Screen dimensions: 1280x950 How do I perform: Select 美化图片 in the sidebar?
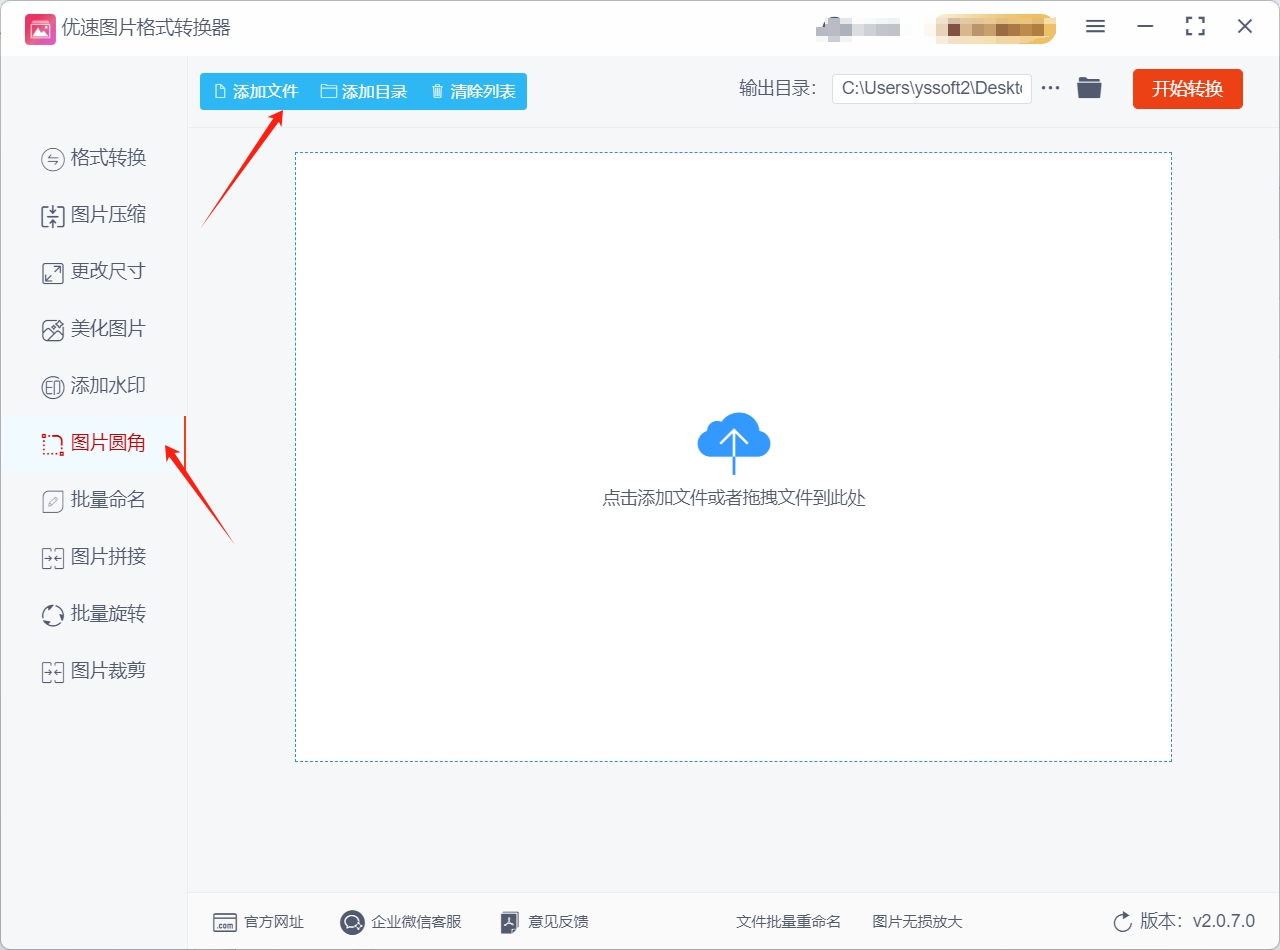[x=94, y=329]
